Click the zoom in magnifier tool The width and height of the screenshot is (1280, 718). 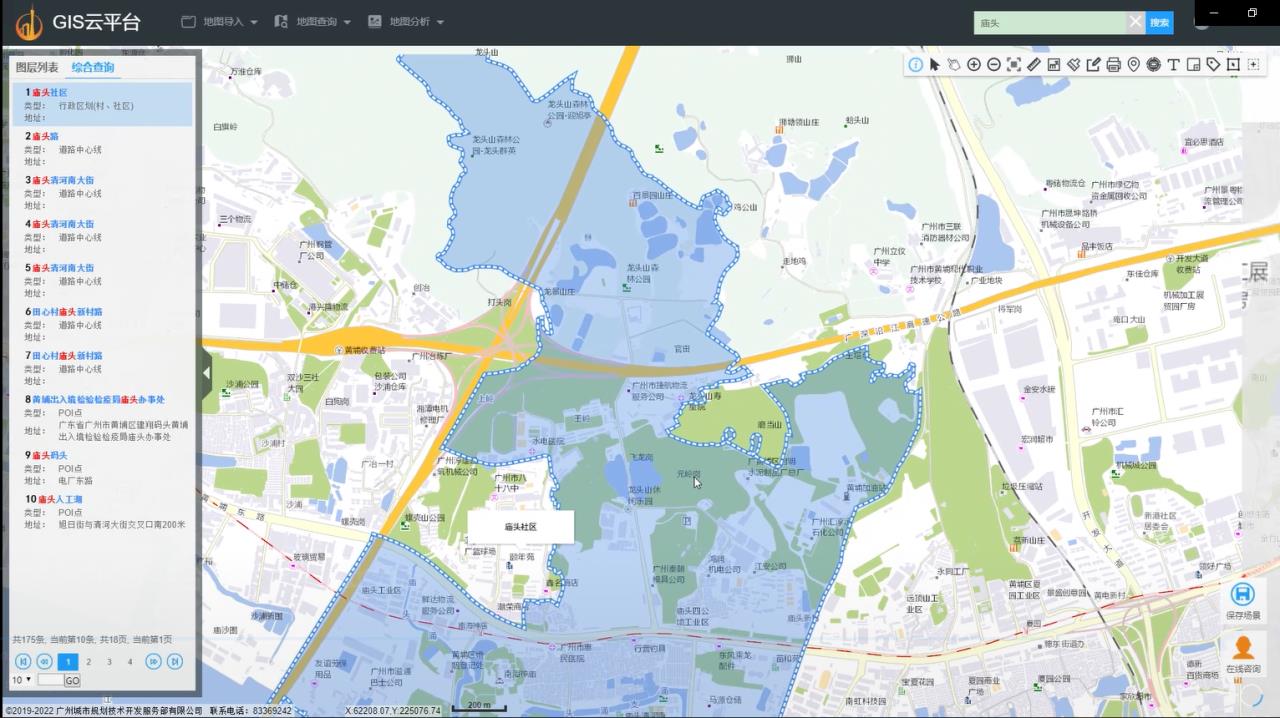click(x=973, y=64)
